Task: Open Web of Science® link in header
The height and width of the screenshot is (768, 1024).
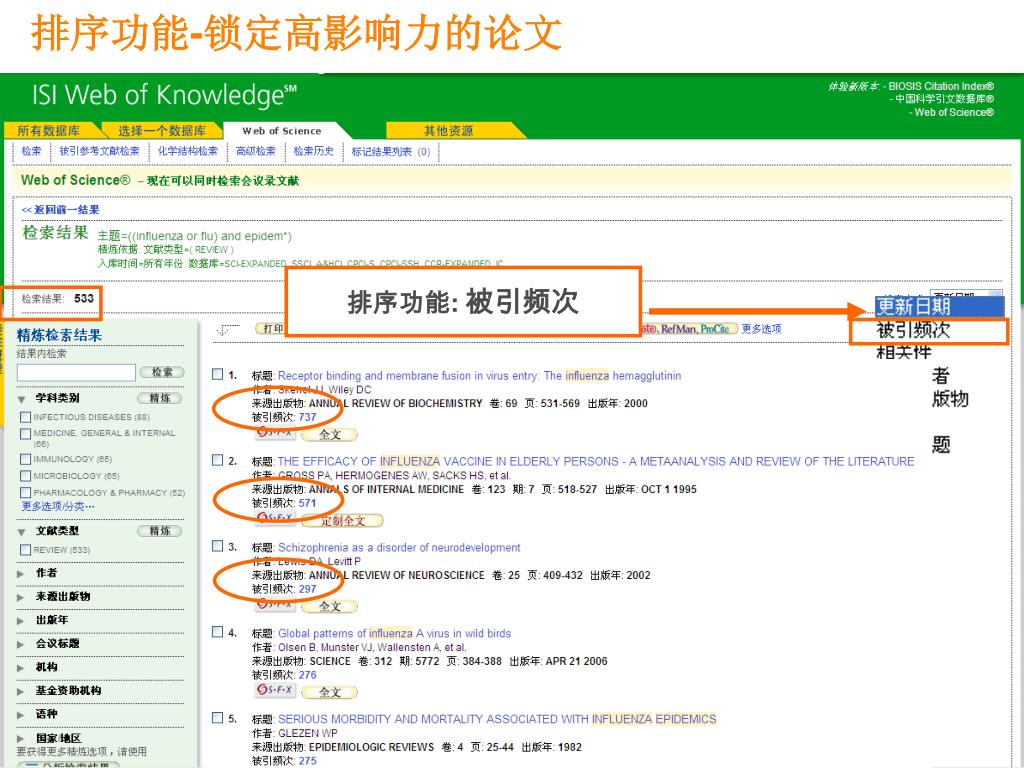Action: (954, 112)
